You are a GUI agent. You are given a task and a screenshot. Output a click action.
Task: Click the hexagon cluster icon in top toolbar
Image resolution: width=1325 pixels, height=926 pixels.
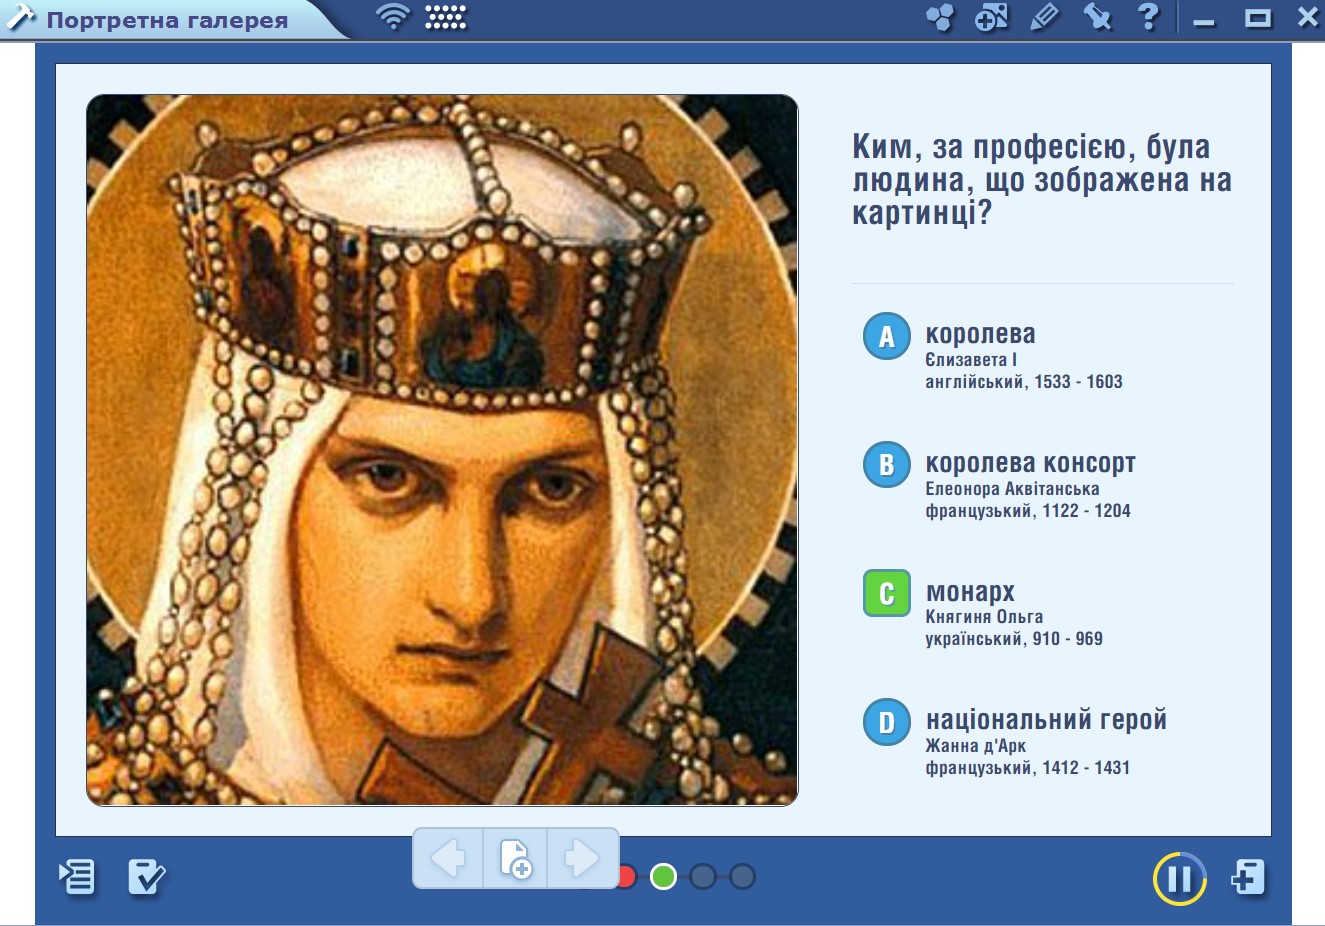point(940,17)
